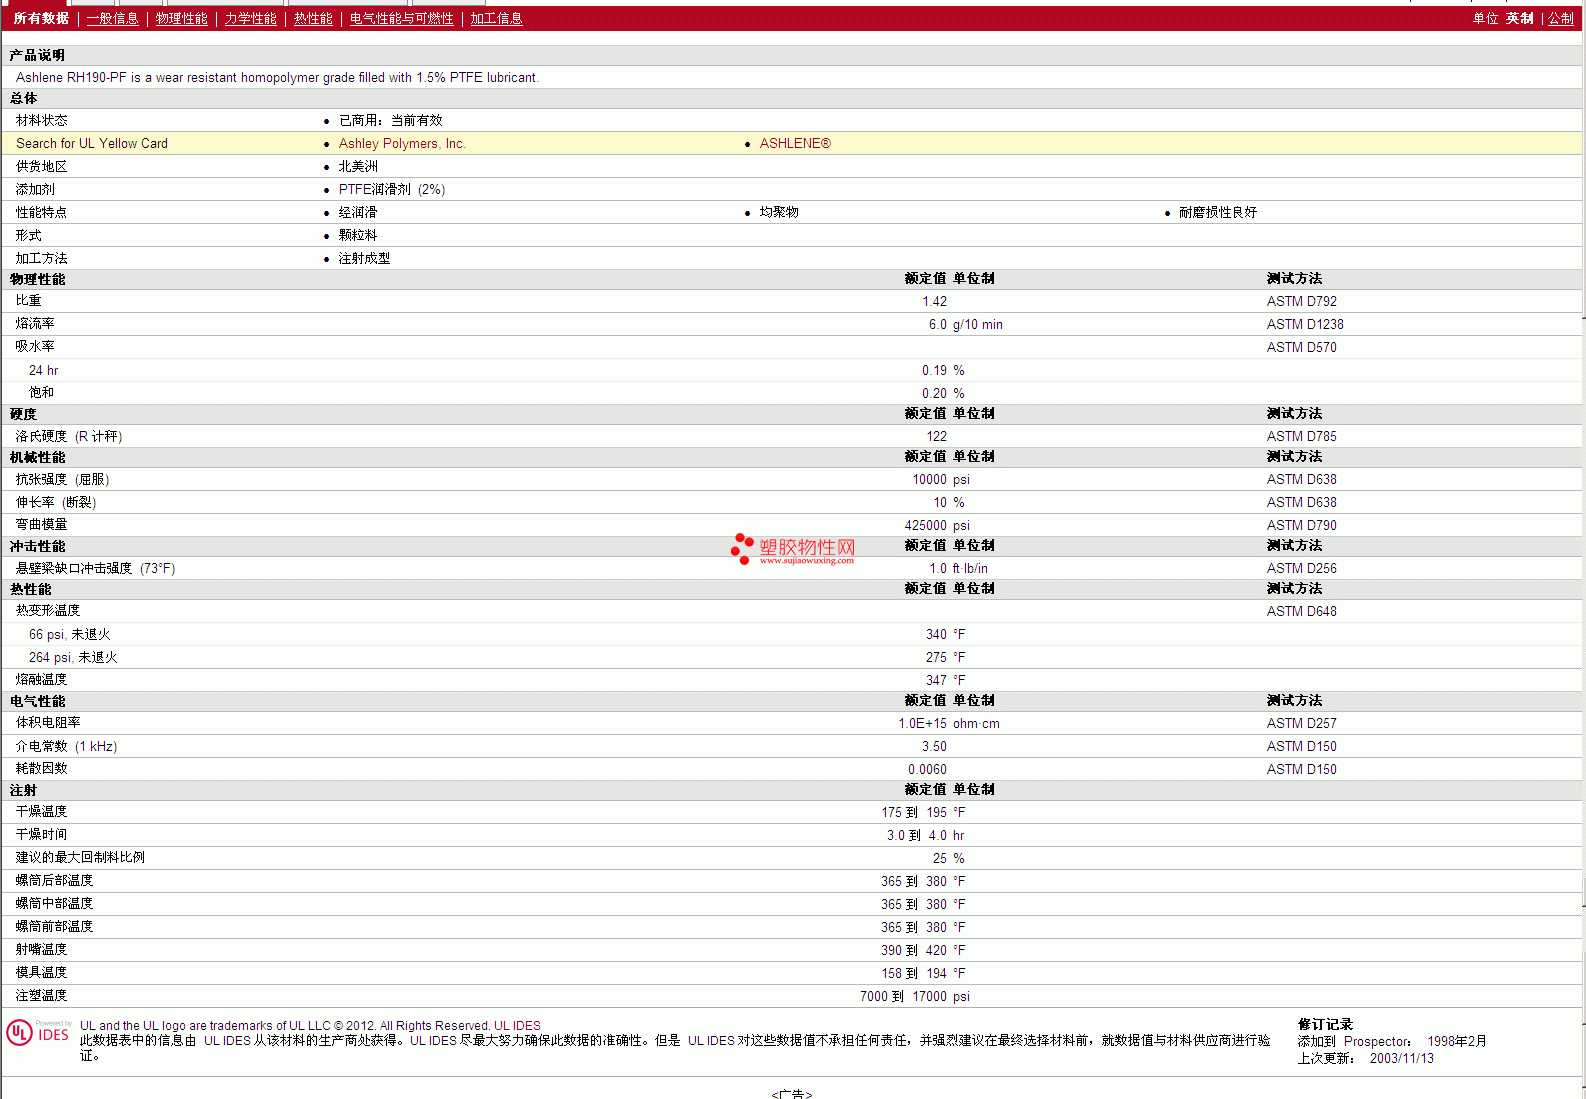1586x1099 pixels.
Task: Click the 硬度 section header
Action: coord(23,414)
